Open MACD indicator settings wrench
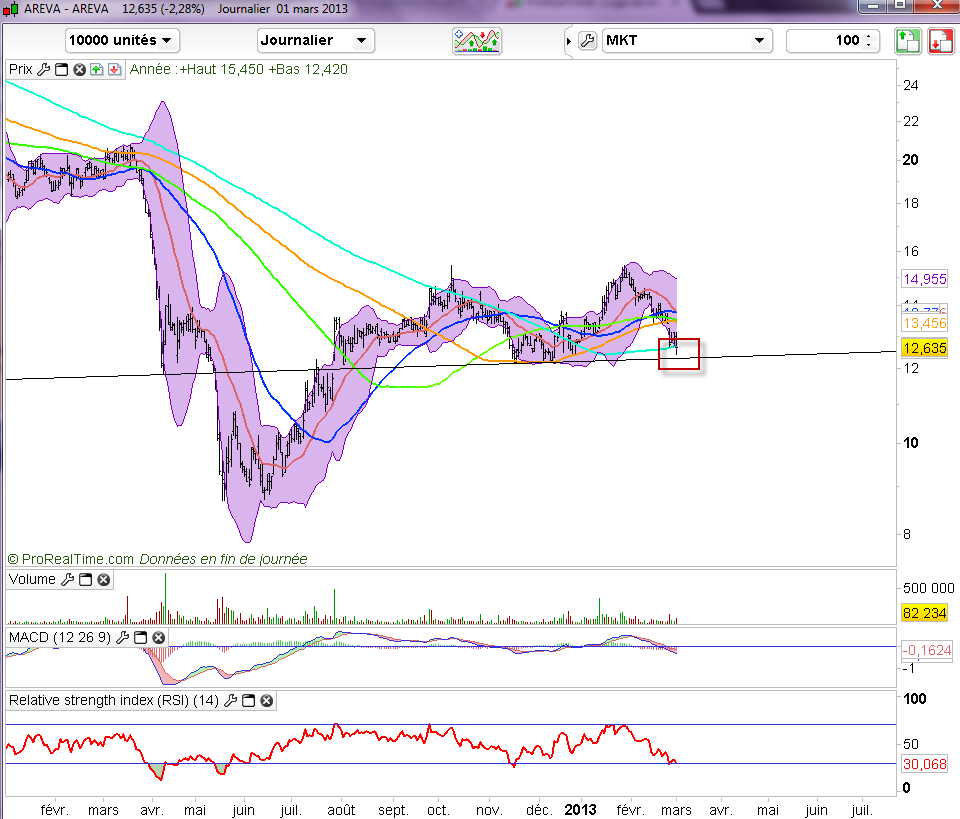Screen dimensions: 960x819 (121, 637)
